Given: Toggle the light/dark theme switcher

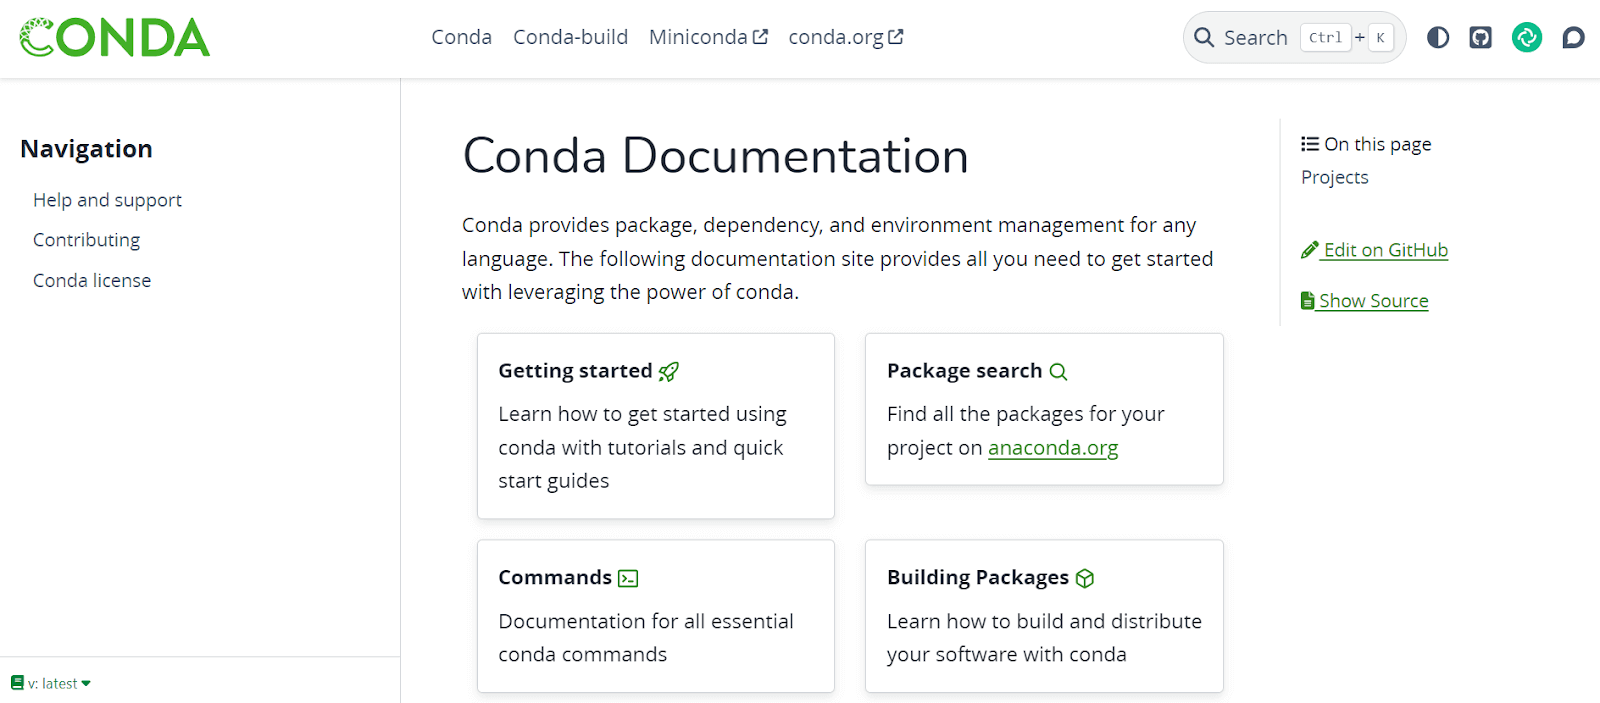Looking at the screenshot, I should coord(1438,38).
